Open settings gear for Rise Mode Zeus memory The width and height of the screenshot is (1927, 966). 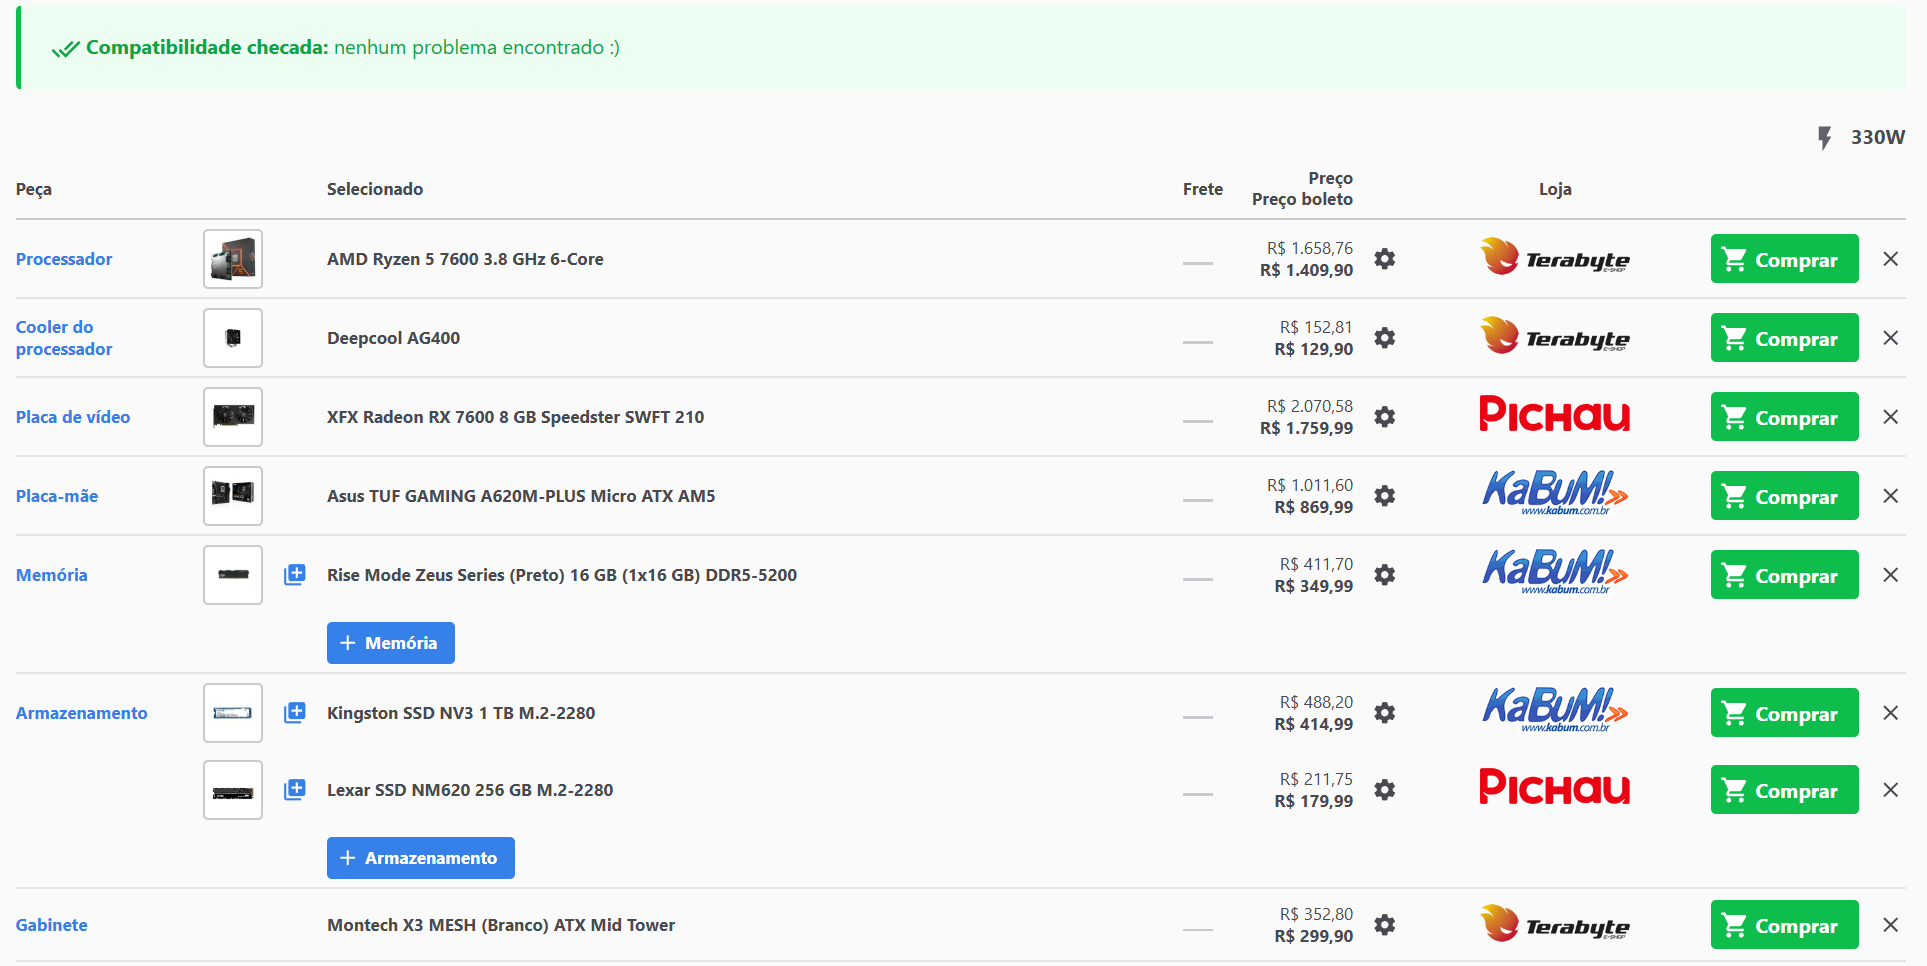coord(1385,575)
